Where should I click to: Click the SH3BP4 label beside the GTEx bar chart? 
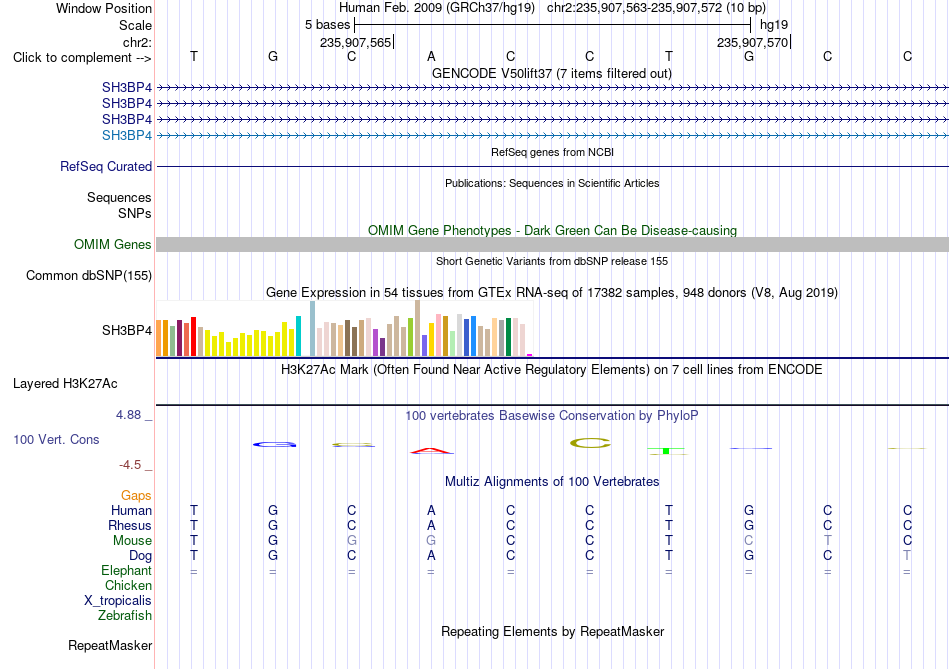coord(127,330)
